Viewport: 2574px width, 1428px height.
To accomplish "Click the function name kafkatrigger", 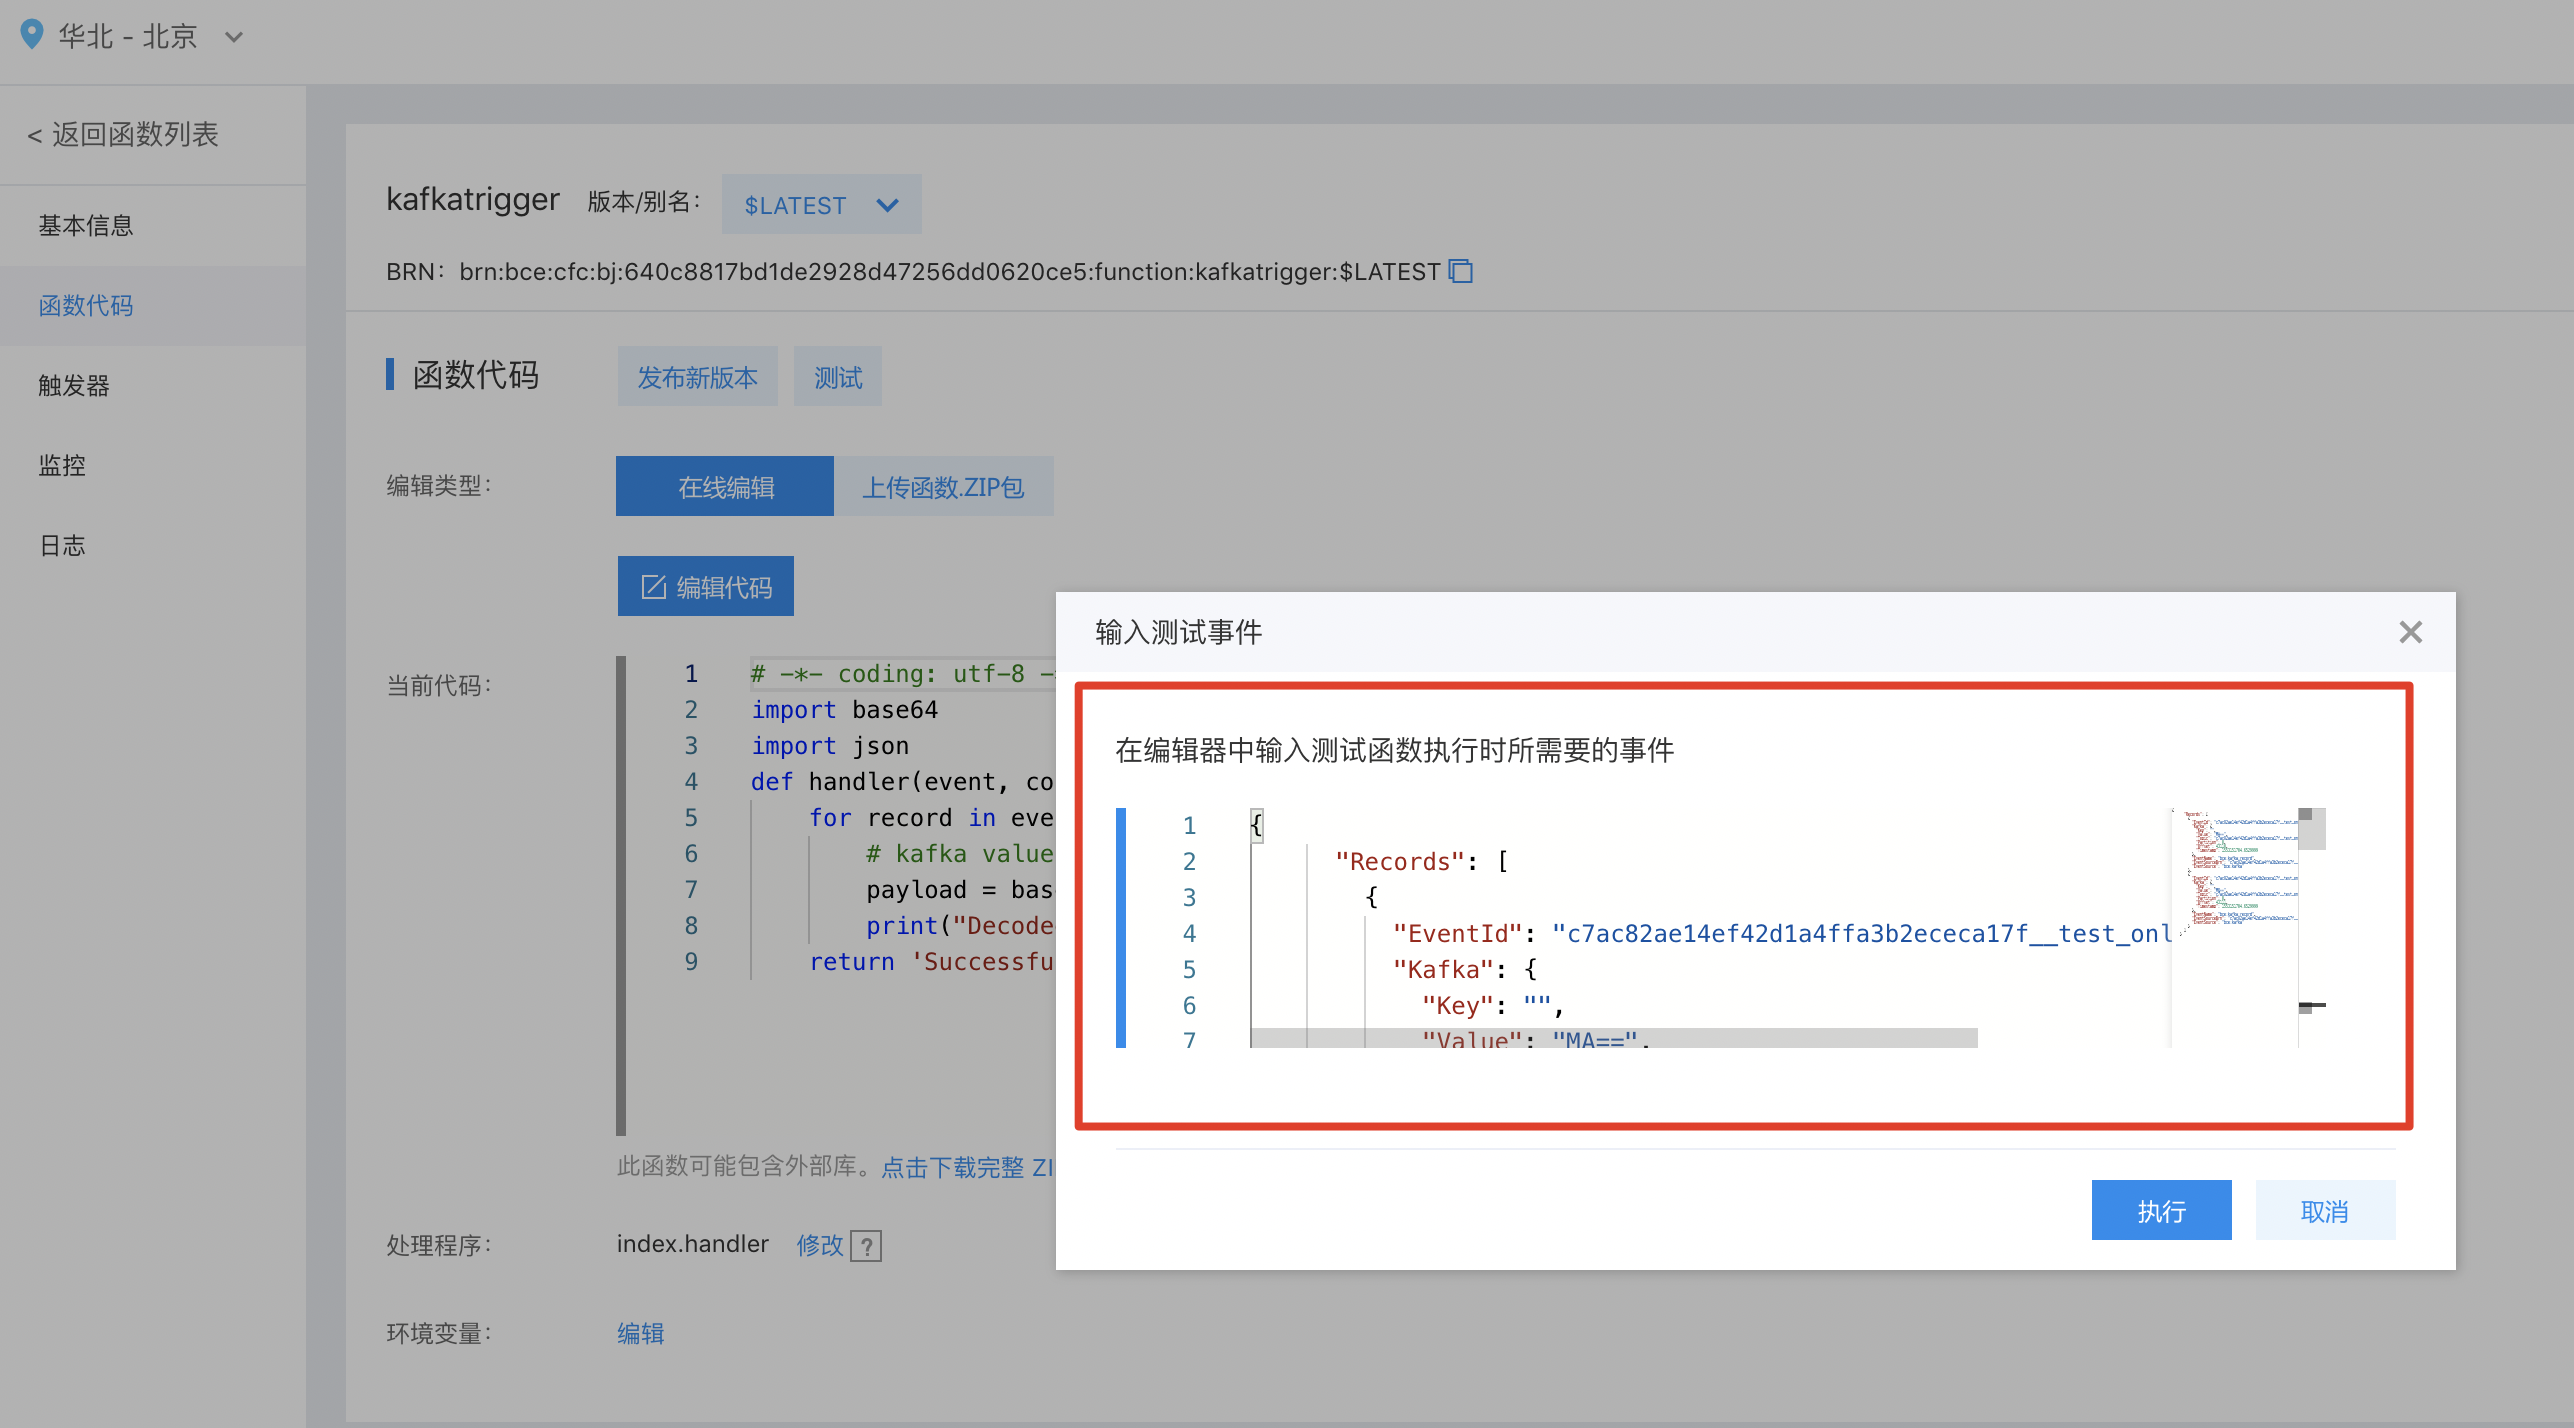I will [x=473, y=200].
